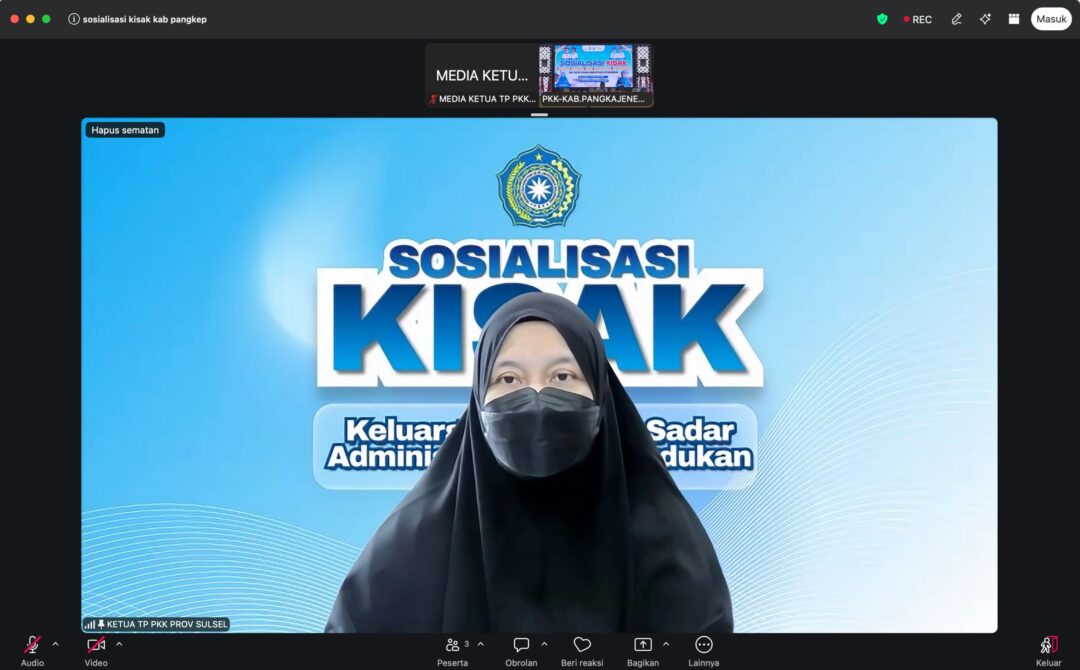Turn on the Video camera
Image resolution: width=1080 pixels, height=670 pixels.
[x=96, y=645]
